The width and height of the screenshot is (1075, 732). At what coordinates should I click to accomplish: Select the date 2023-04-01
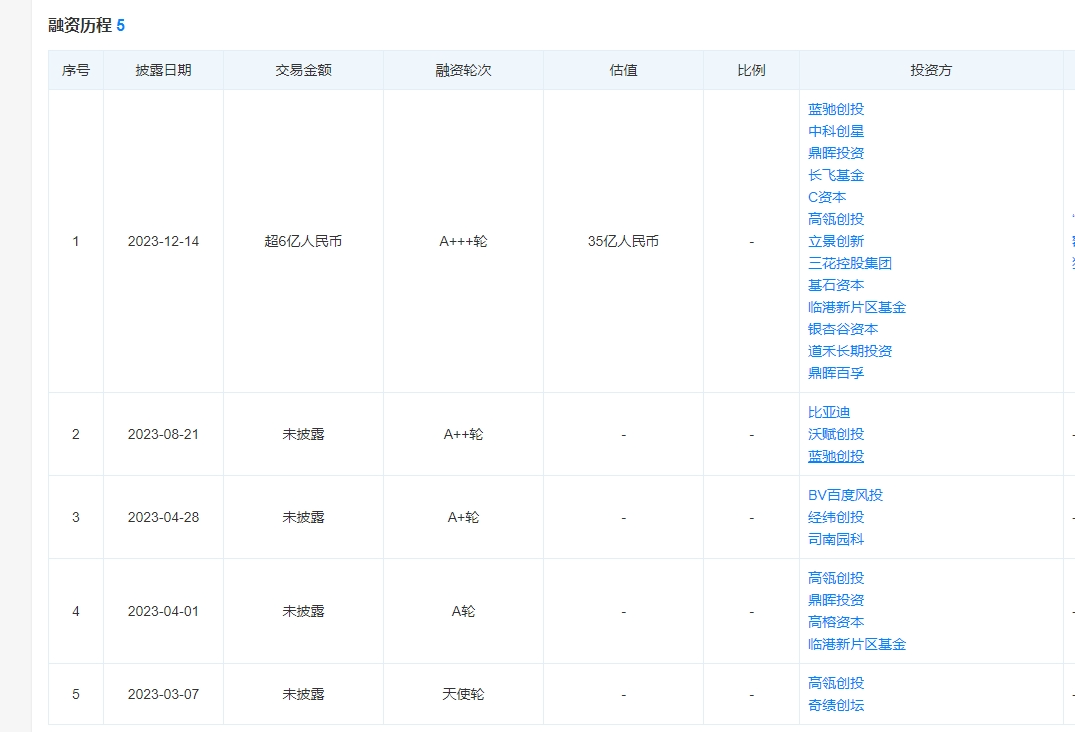point(163,611)
